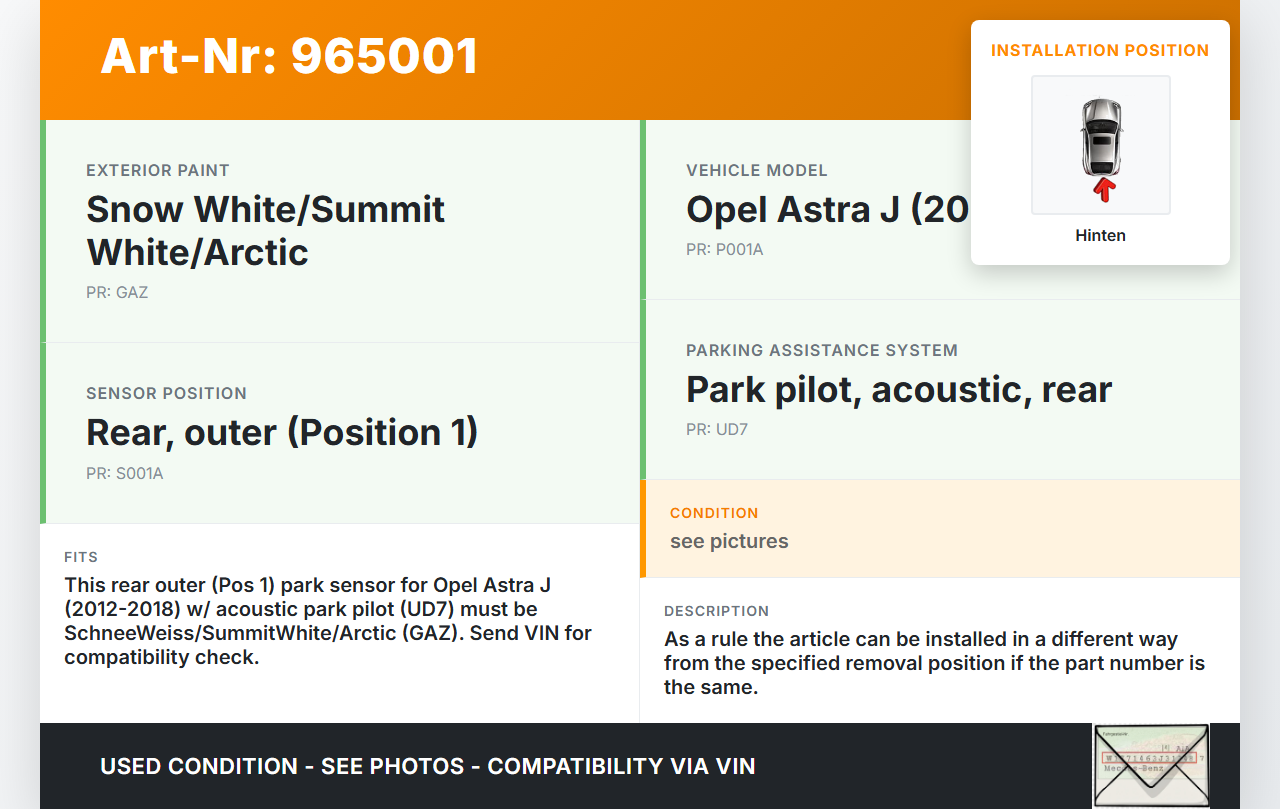
Task: Select the Park pilot, acoustic, rear value
Action: (899, 389)
